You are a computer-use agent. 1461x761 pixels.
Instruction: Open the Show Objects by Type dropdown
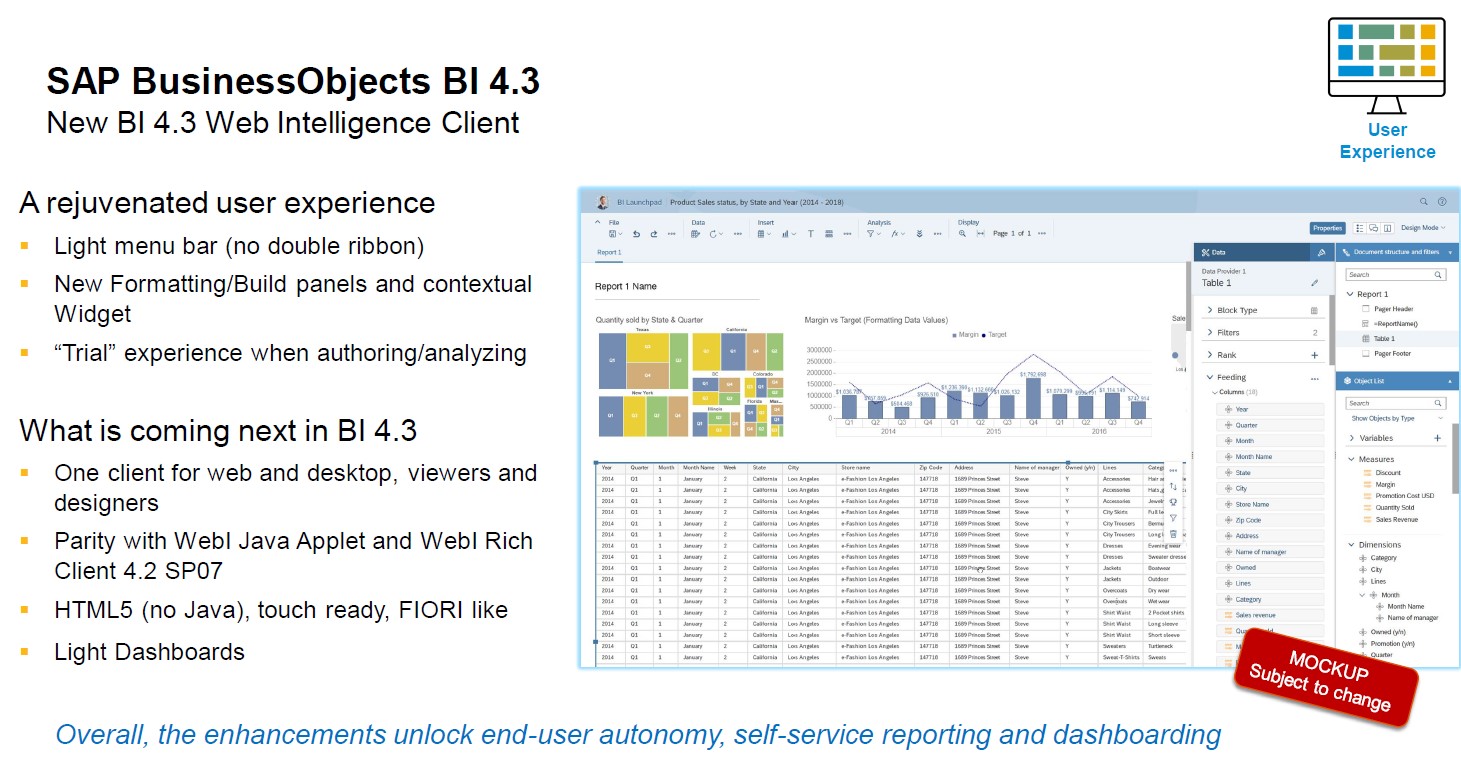click(x=1397, y=418)
